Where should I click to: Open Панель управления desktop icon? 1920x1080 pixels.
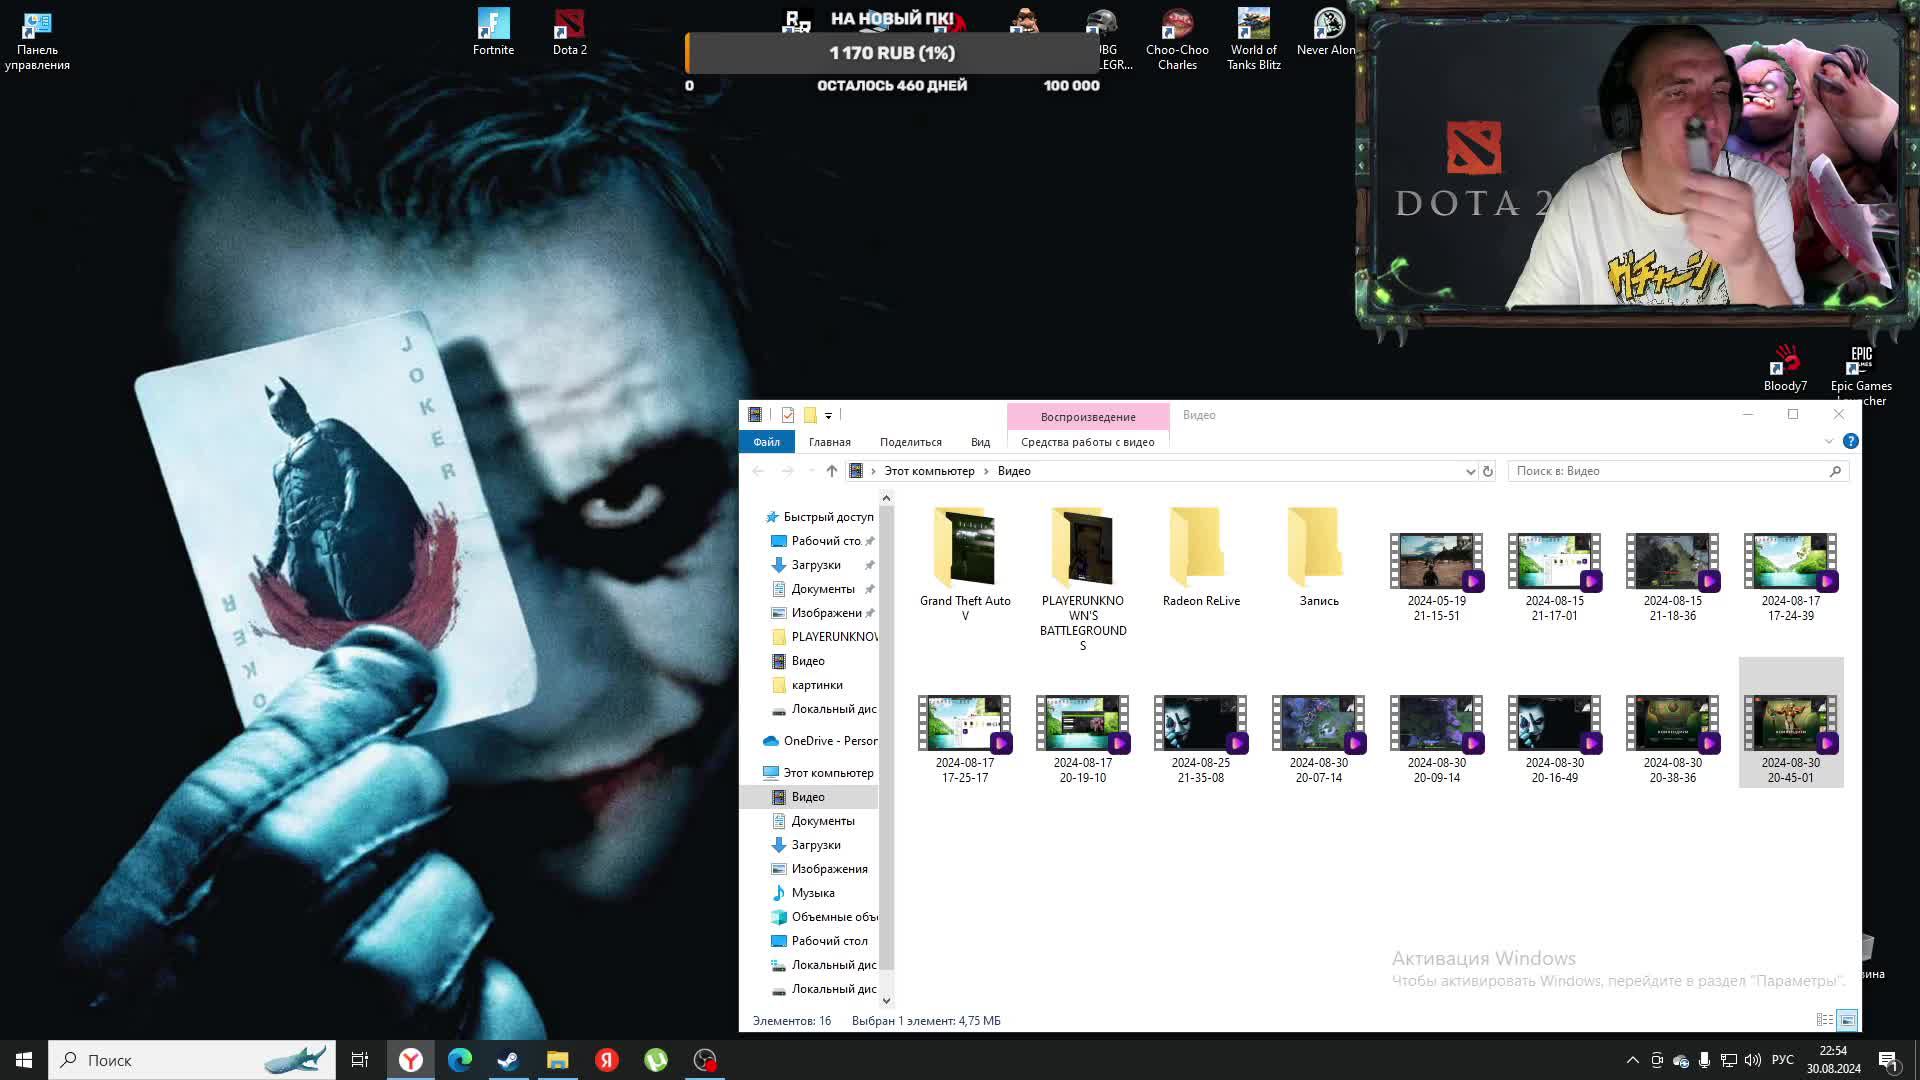tap(37, 40)
